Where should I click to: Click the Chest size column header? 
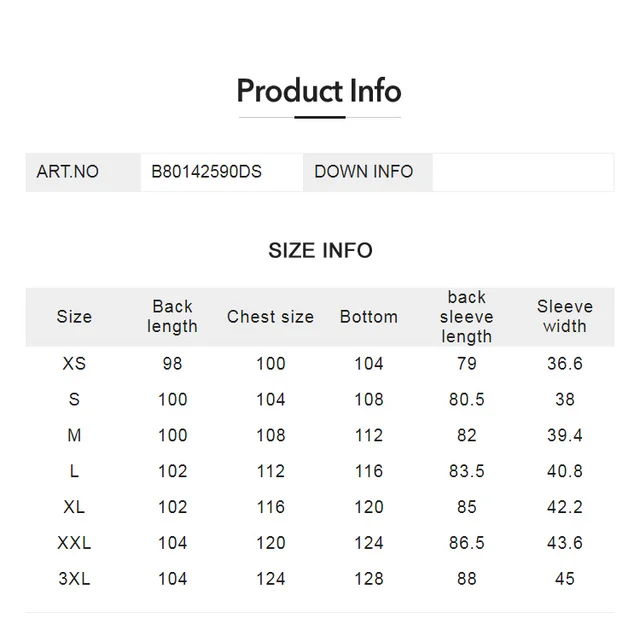tap(270, 317)
